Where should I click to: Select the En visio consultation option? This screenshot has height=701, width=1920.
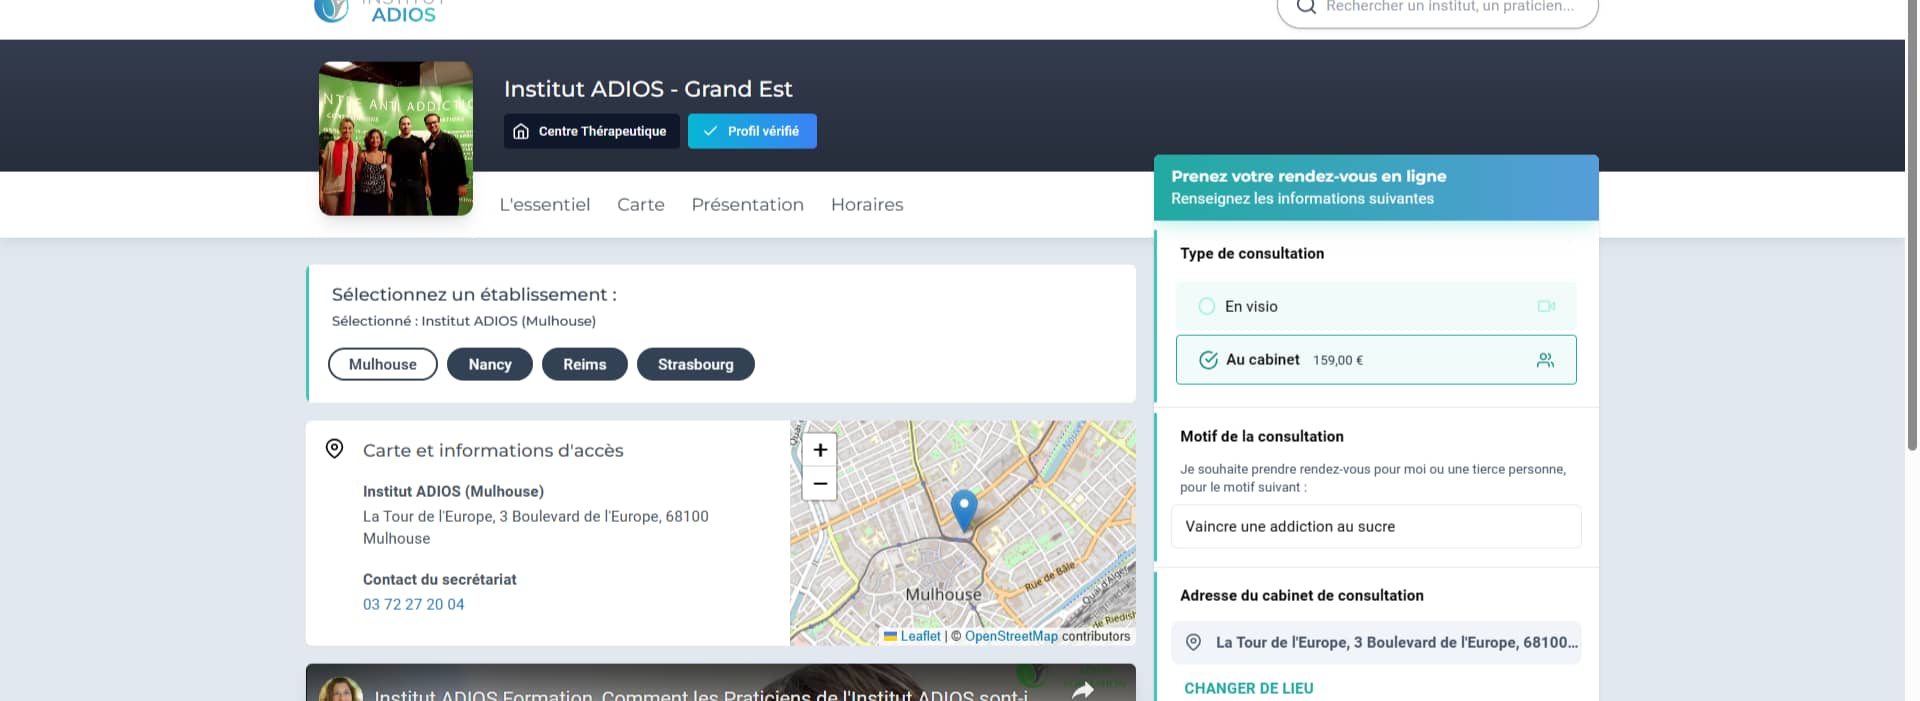tap(1376, 306)
